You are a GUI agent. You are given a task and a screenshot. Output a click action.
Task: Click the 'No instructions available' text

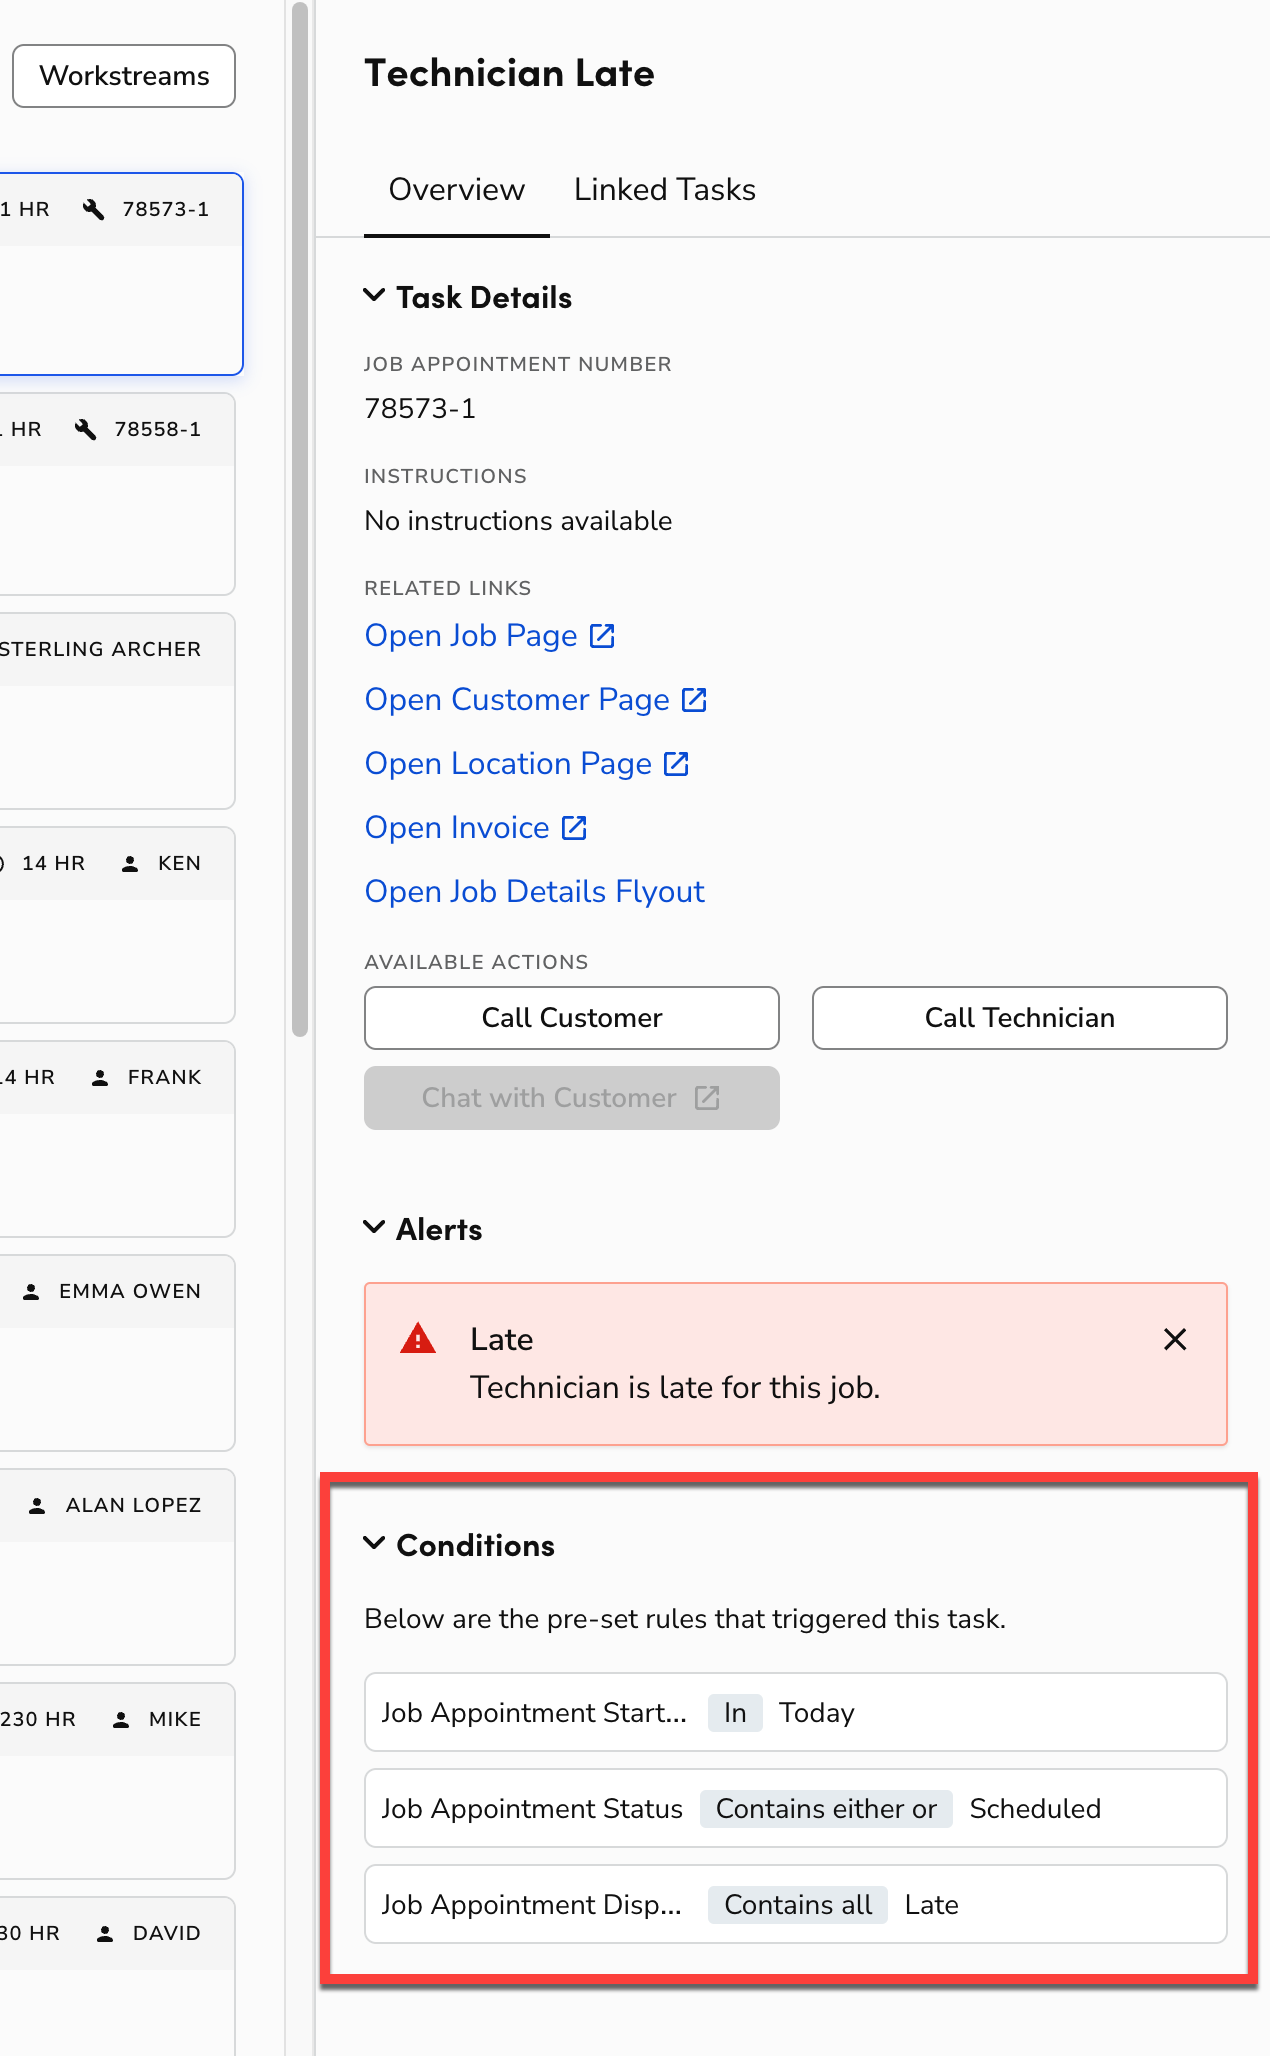pyautogui.click(x=518, y=520)
